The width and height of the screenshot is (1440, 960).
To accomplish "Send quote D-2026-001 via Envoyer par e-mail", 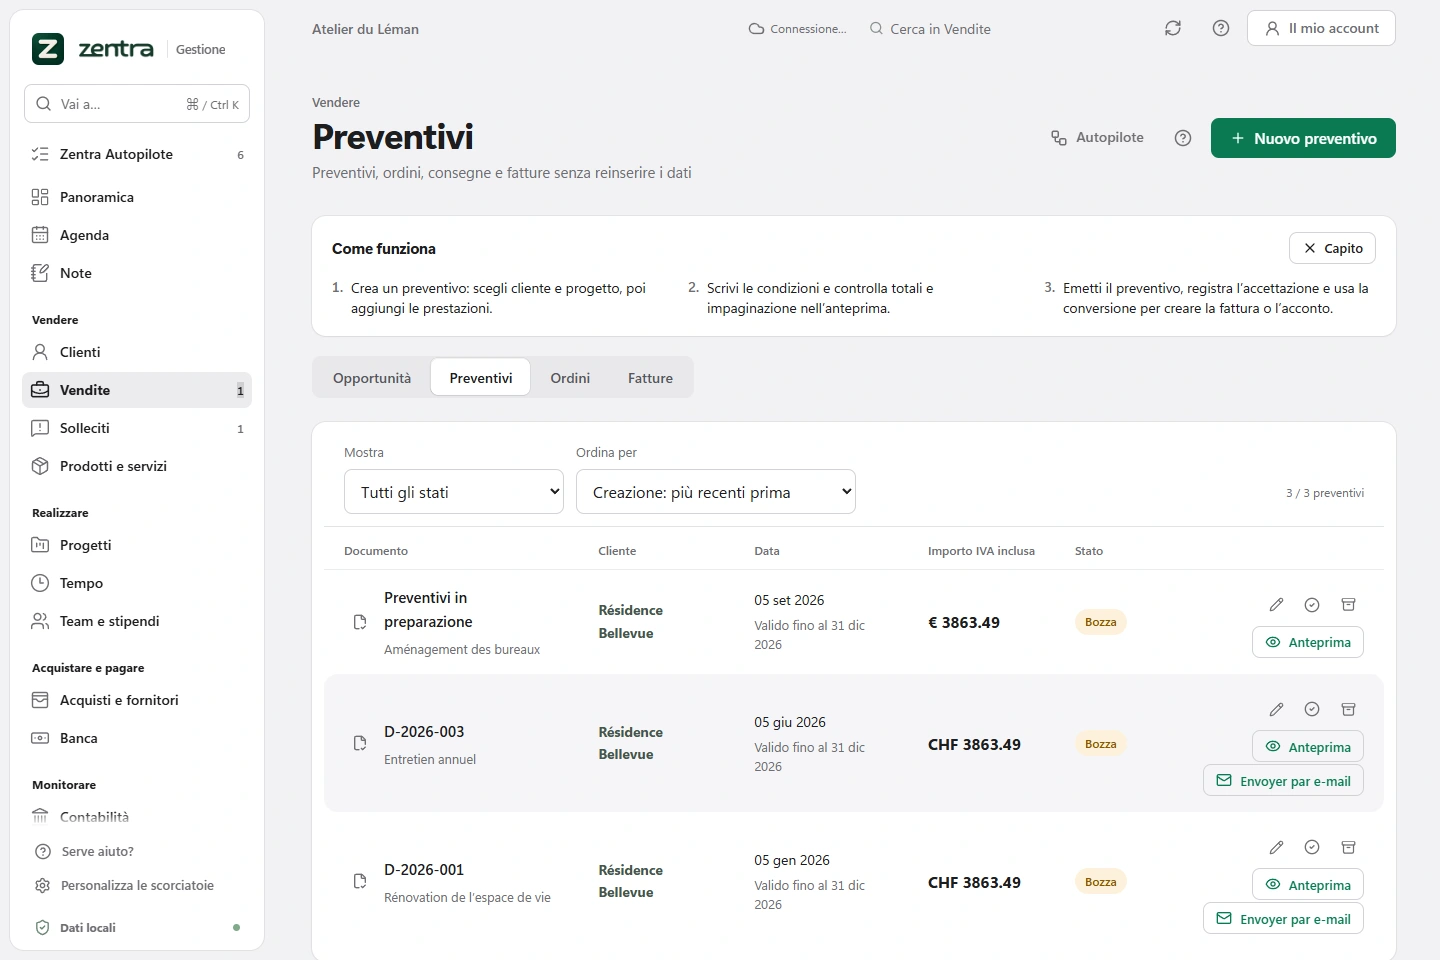I will point(1283,919).
